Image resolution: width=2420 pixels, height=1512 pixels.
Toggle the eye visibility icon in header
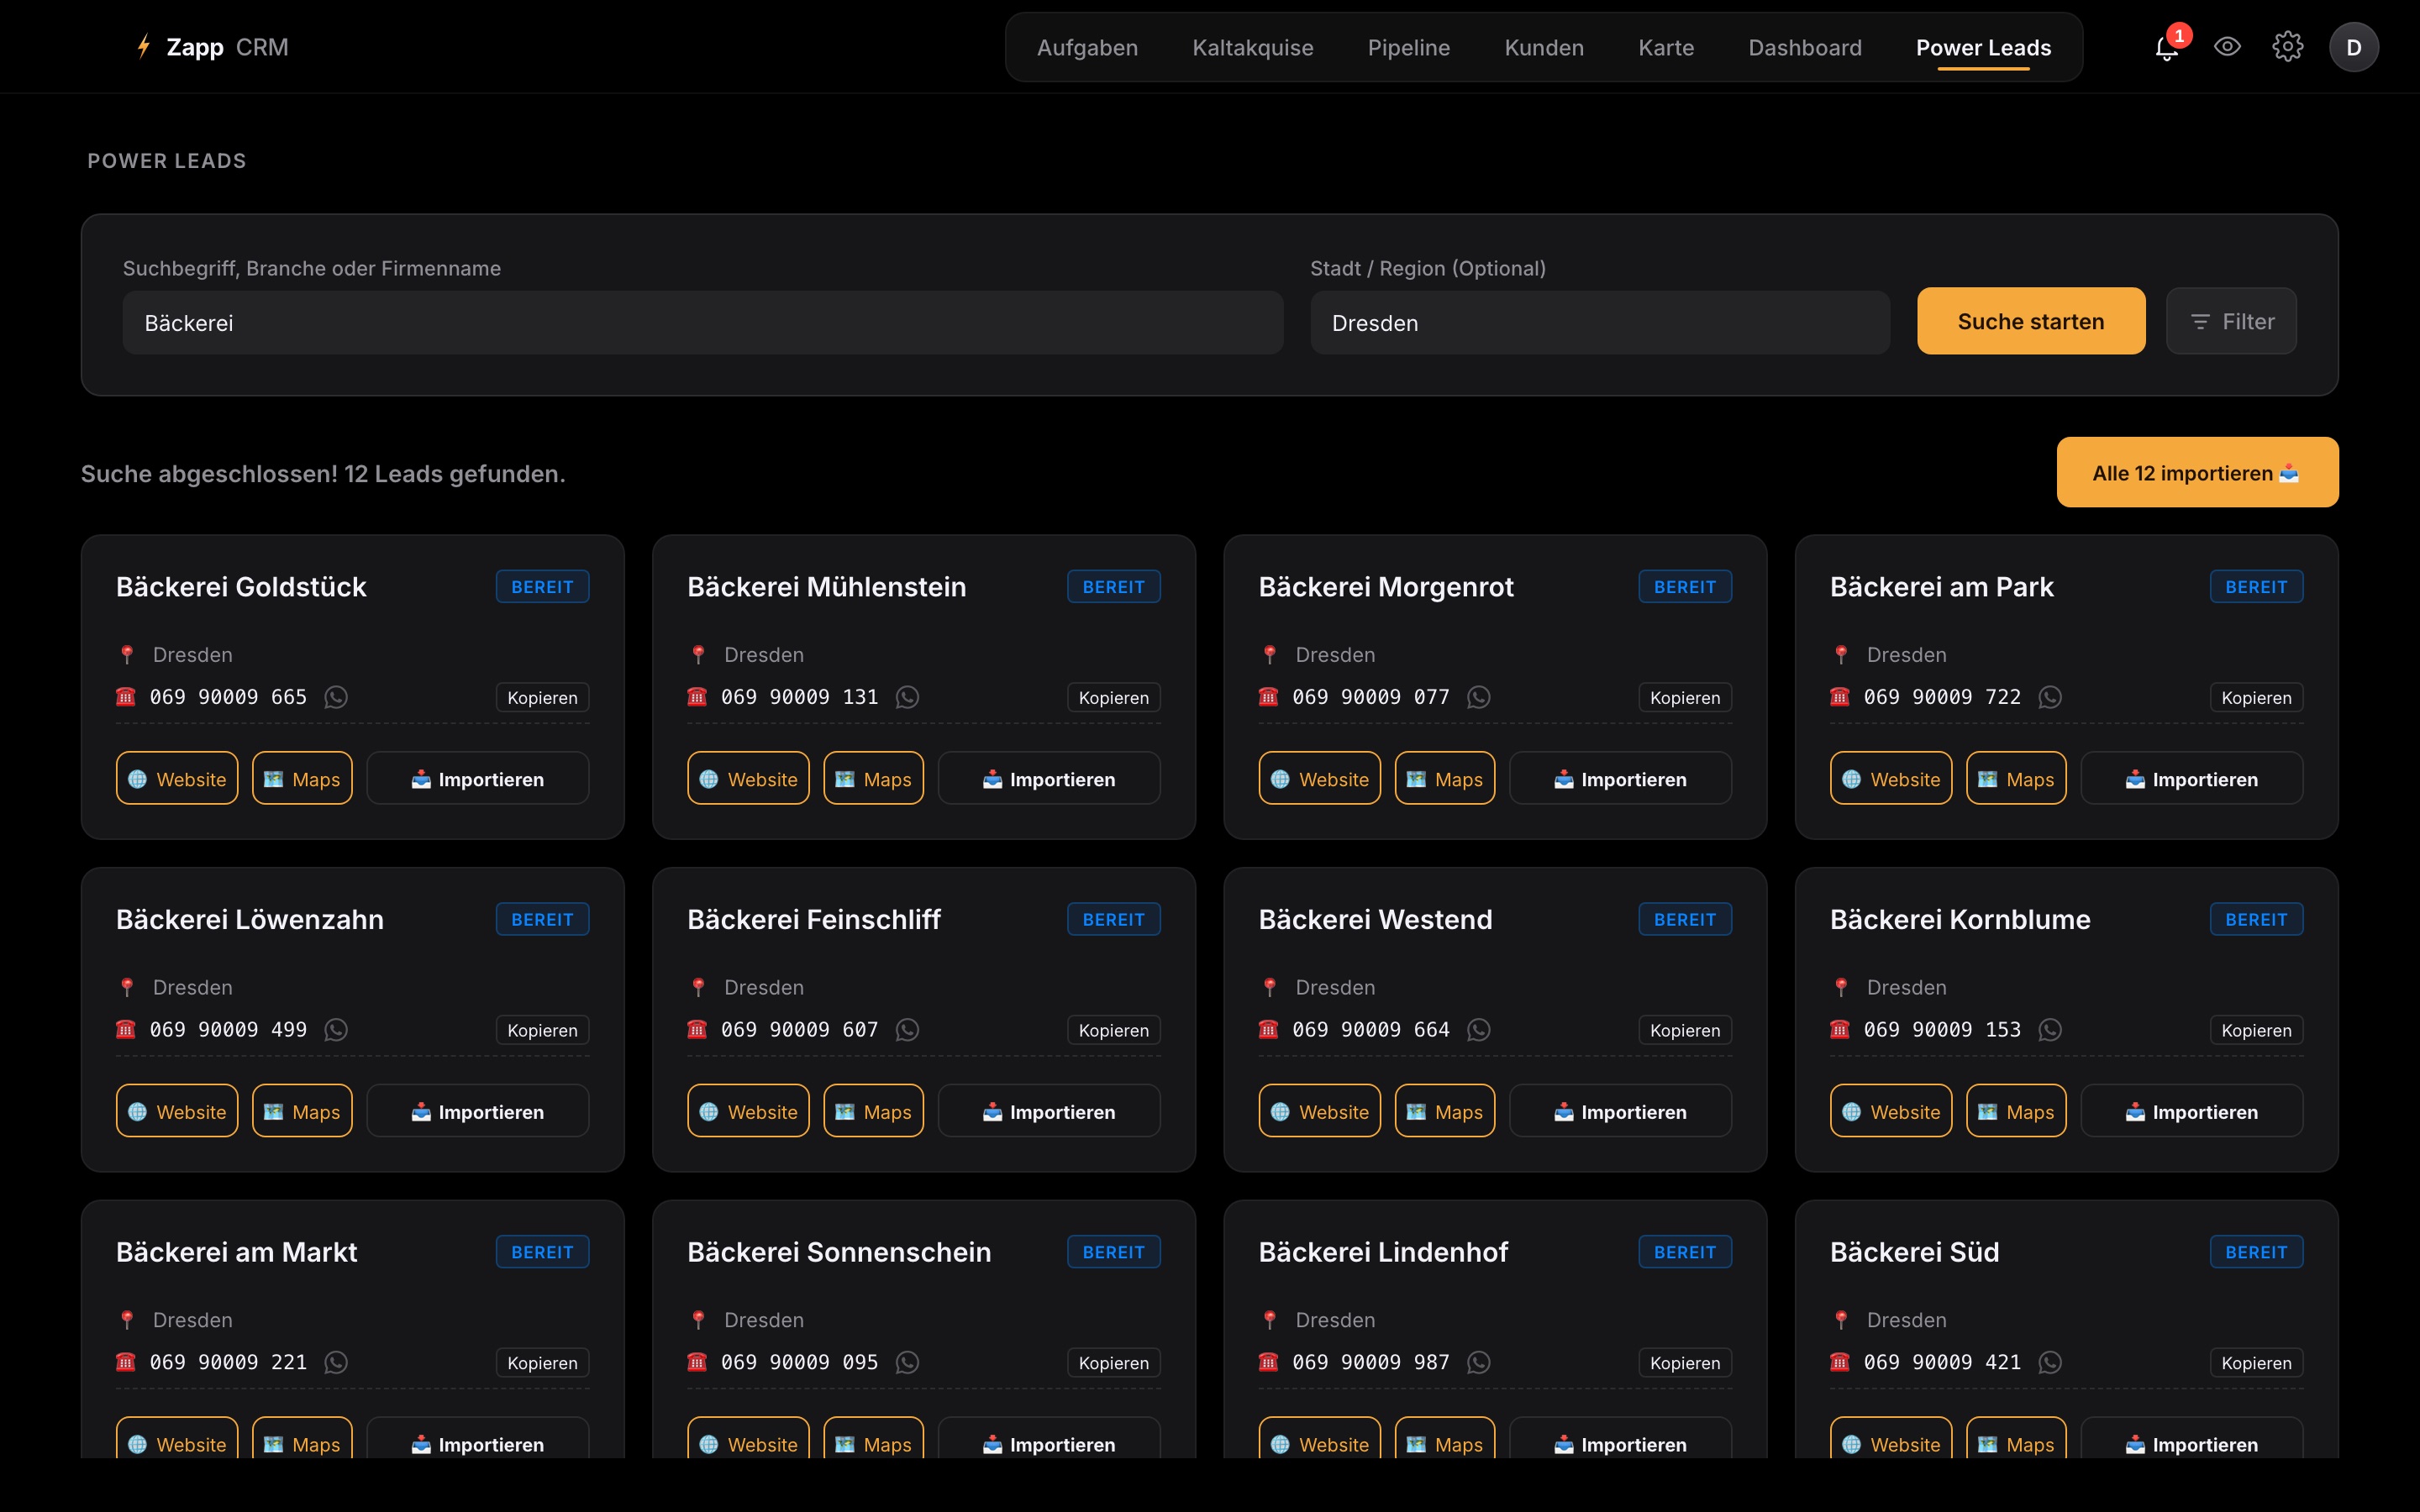point(2227,47)
